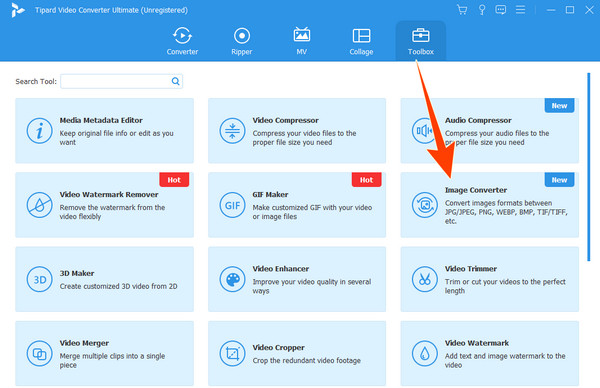Open the hamburger menu in title bar

pos(520,10)
